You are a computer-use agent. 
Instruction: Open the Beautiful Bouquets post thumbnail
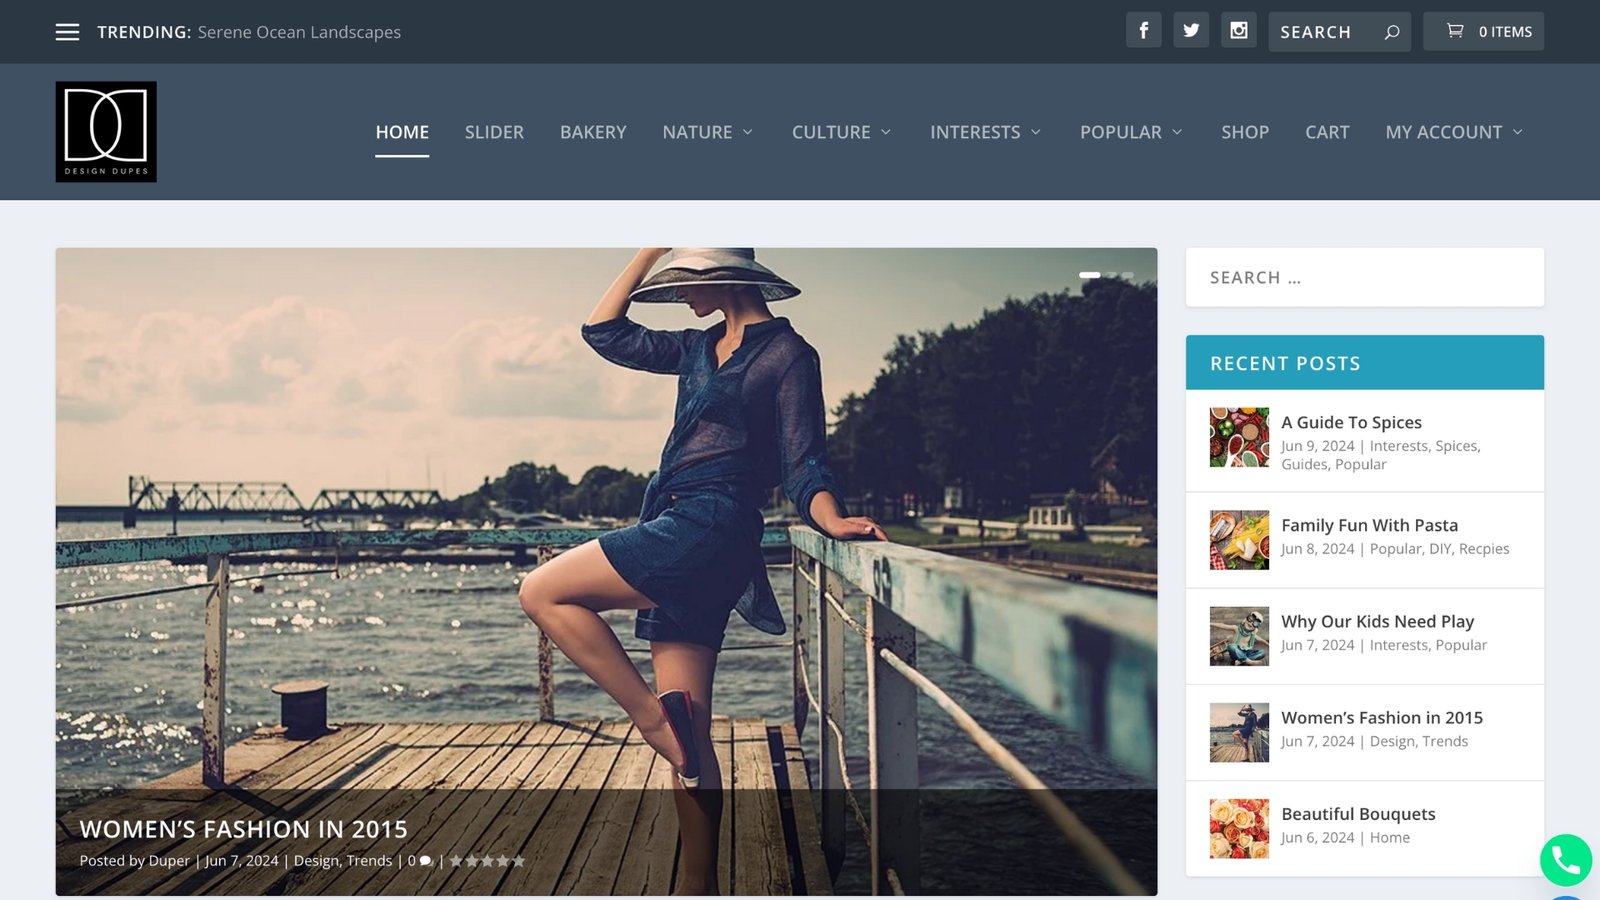(1239, 828)
